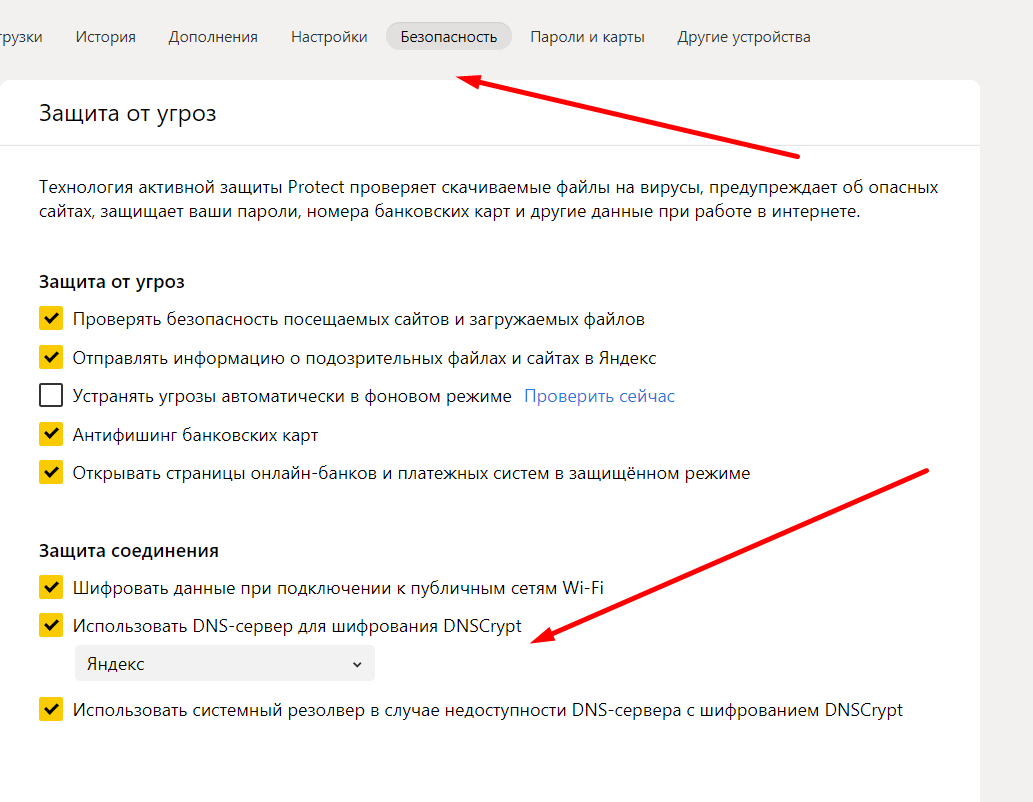
Task: Click the Шифровать данные Wi-Fi label text
Action: coord(338,588)
